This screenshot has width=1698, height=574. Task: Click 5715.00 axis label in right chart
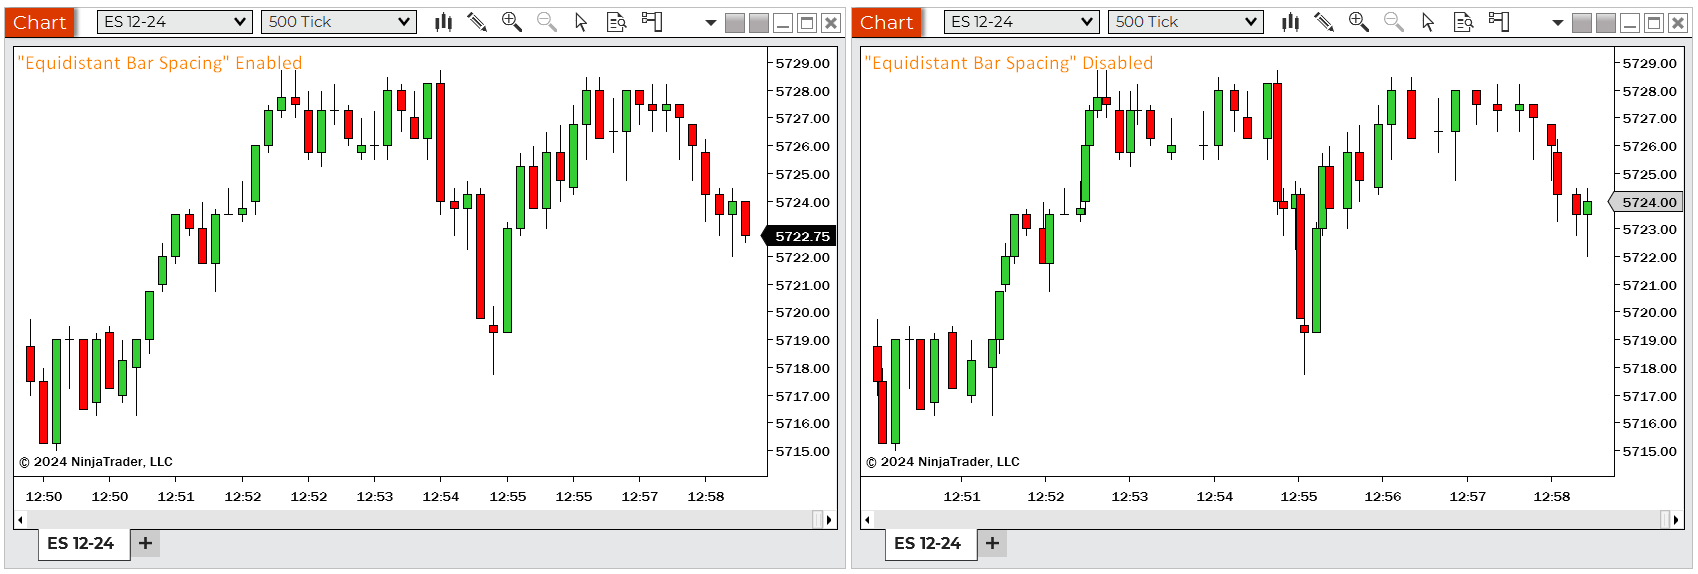1650,451
